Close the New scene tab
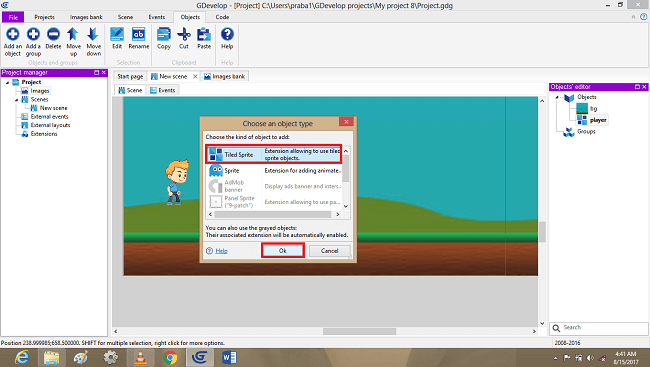Image resolution: width=650 pixels, height=367 pixels. (195, 76)
